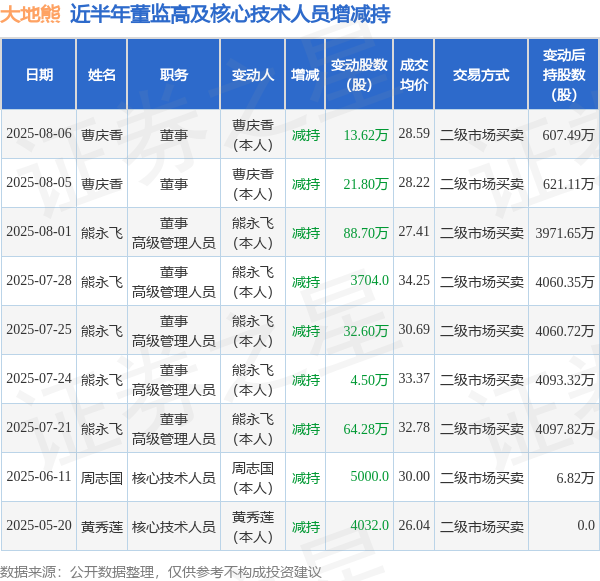Click average price 28.22
Viewport: 600px width, 581px height.
point(414,183)
